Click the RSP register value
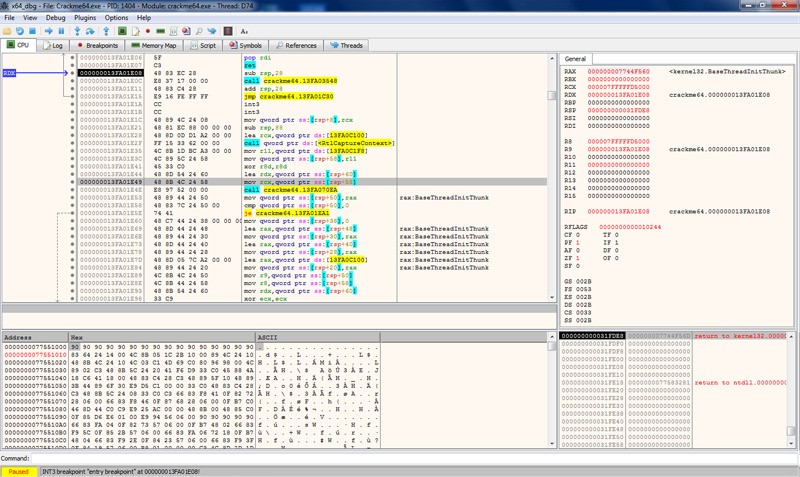This screenshot has width=800, height=477. (618, 110)
